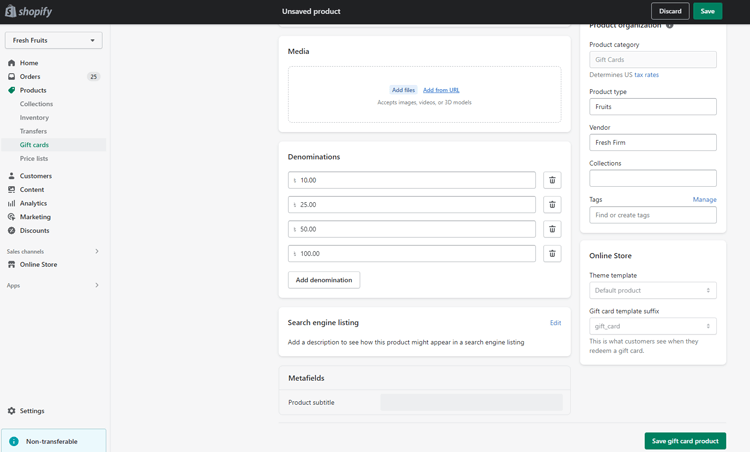Open Analytics in the sidebar
Screen dimensions: 750x452
tap(33, 203)
